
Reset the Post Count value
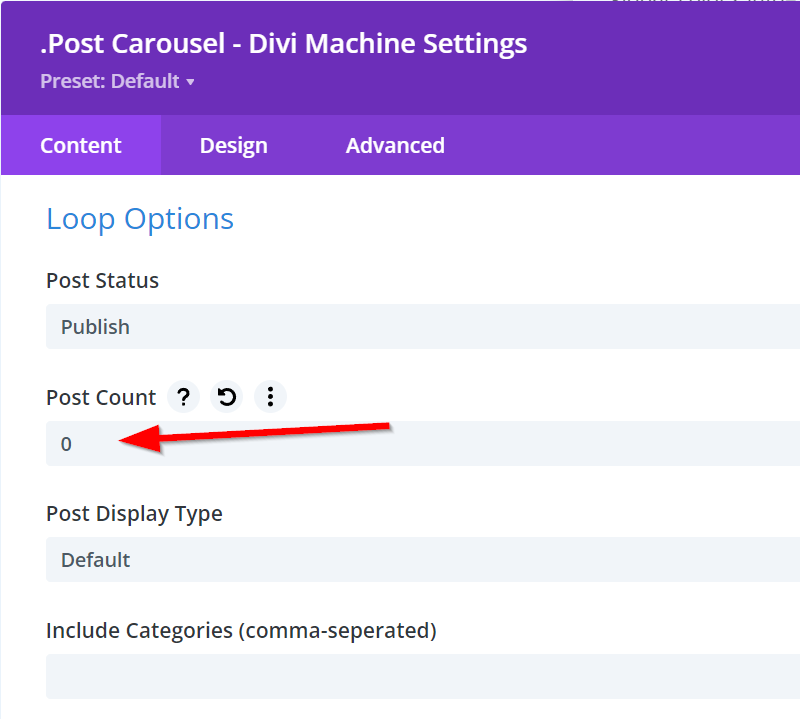point(227,397)
